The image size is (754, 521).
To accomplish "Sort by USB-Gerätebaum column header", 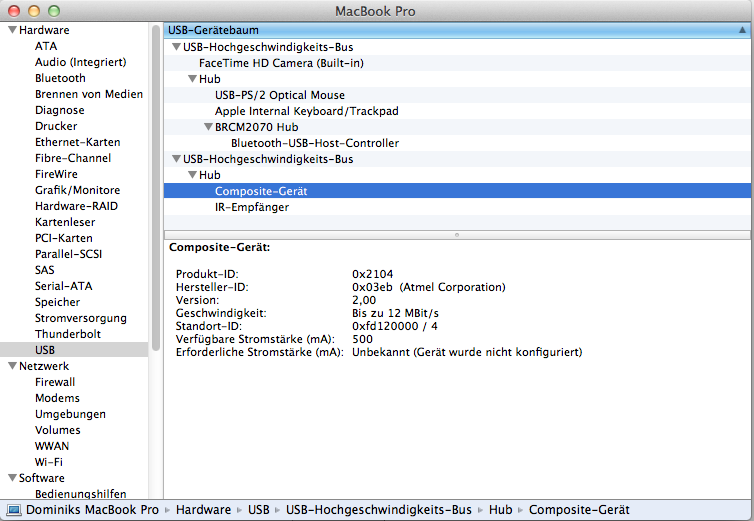I will pyautogui.click(x=457, y=30).
